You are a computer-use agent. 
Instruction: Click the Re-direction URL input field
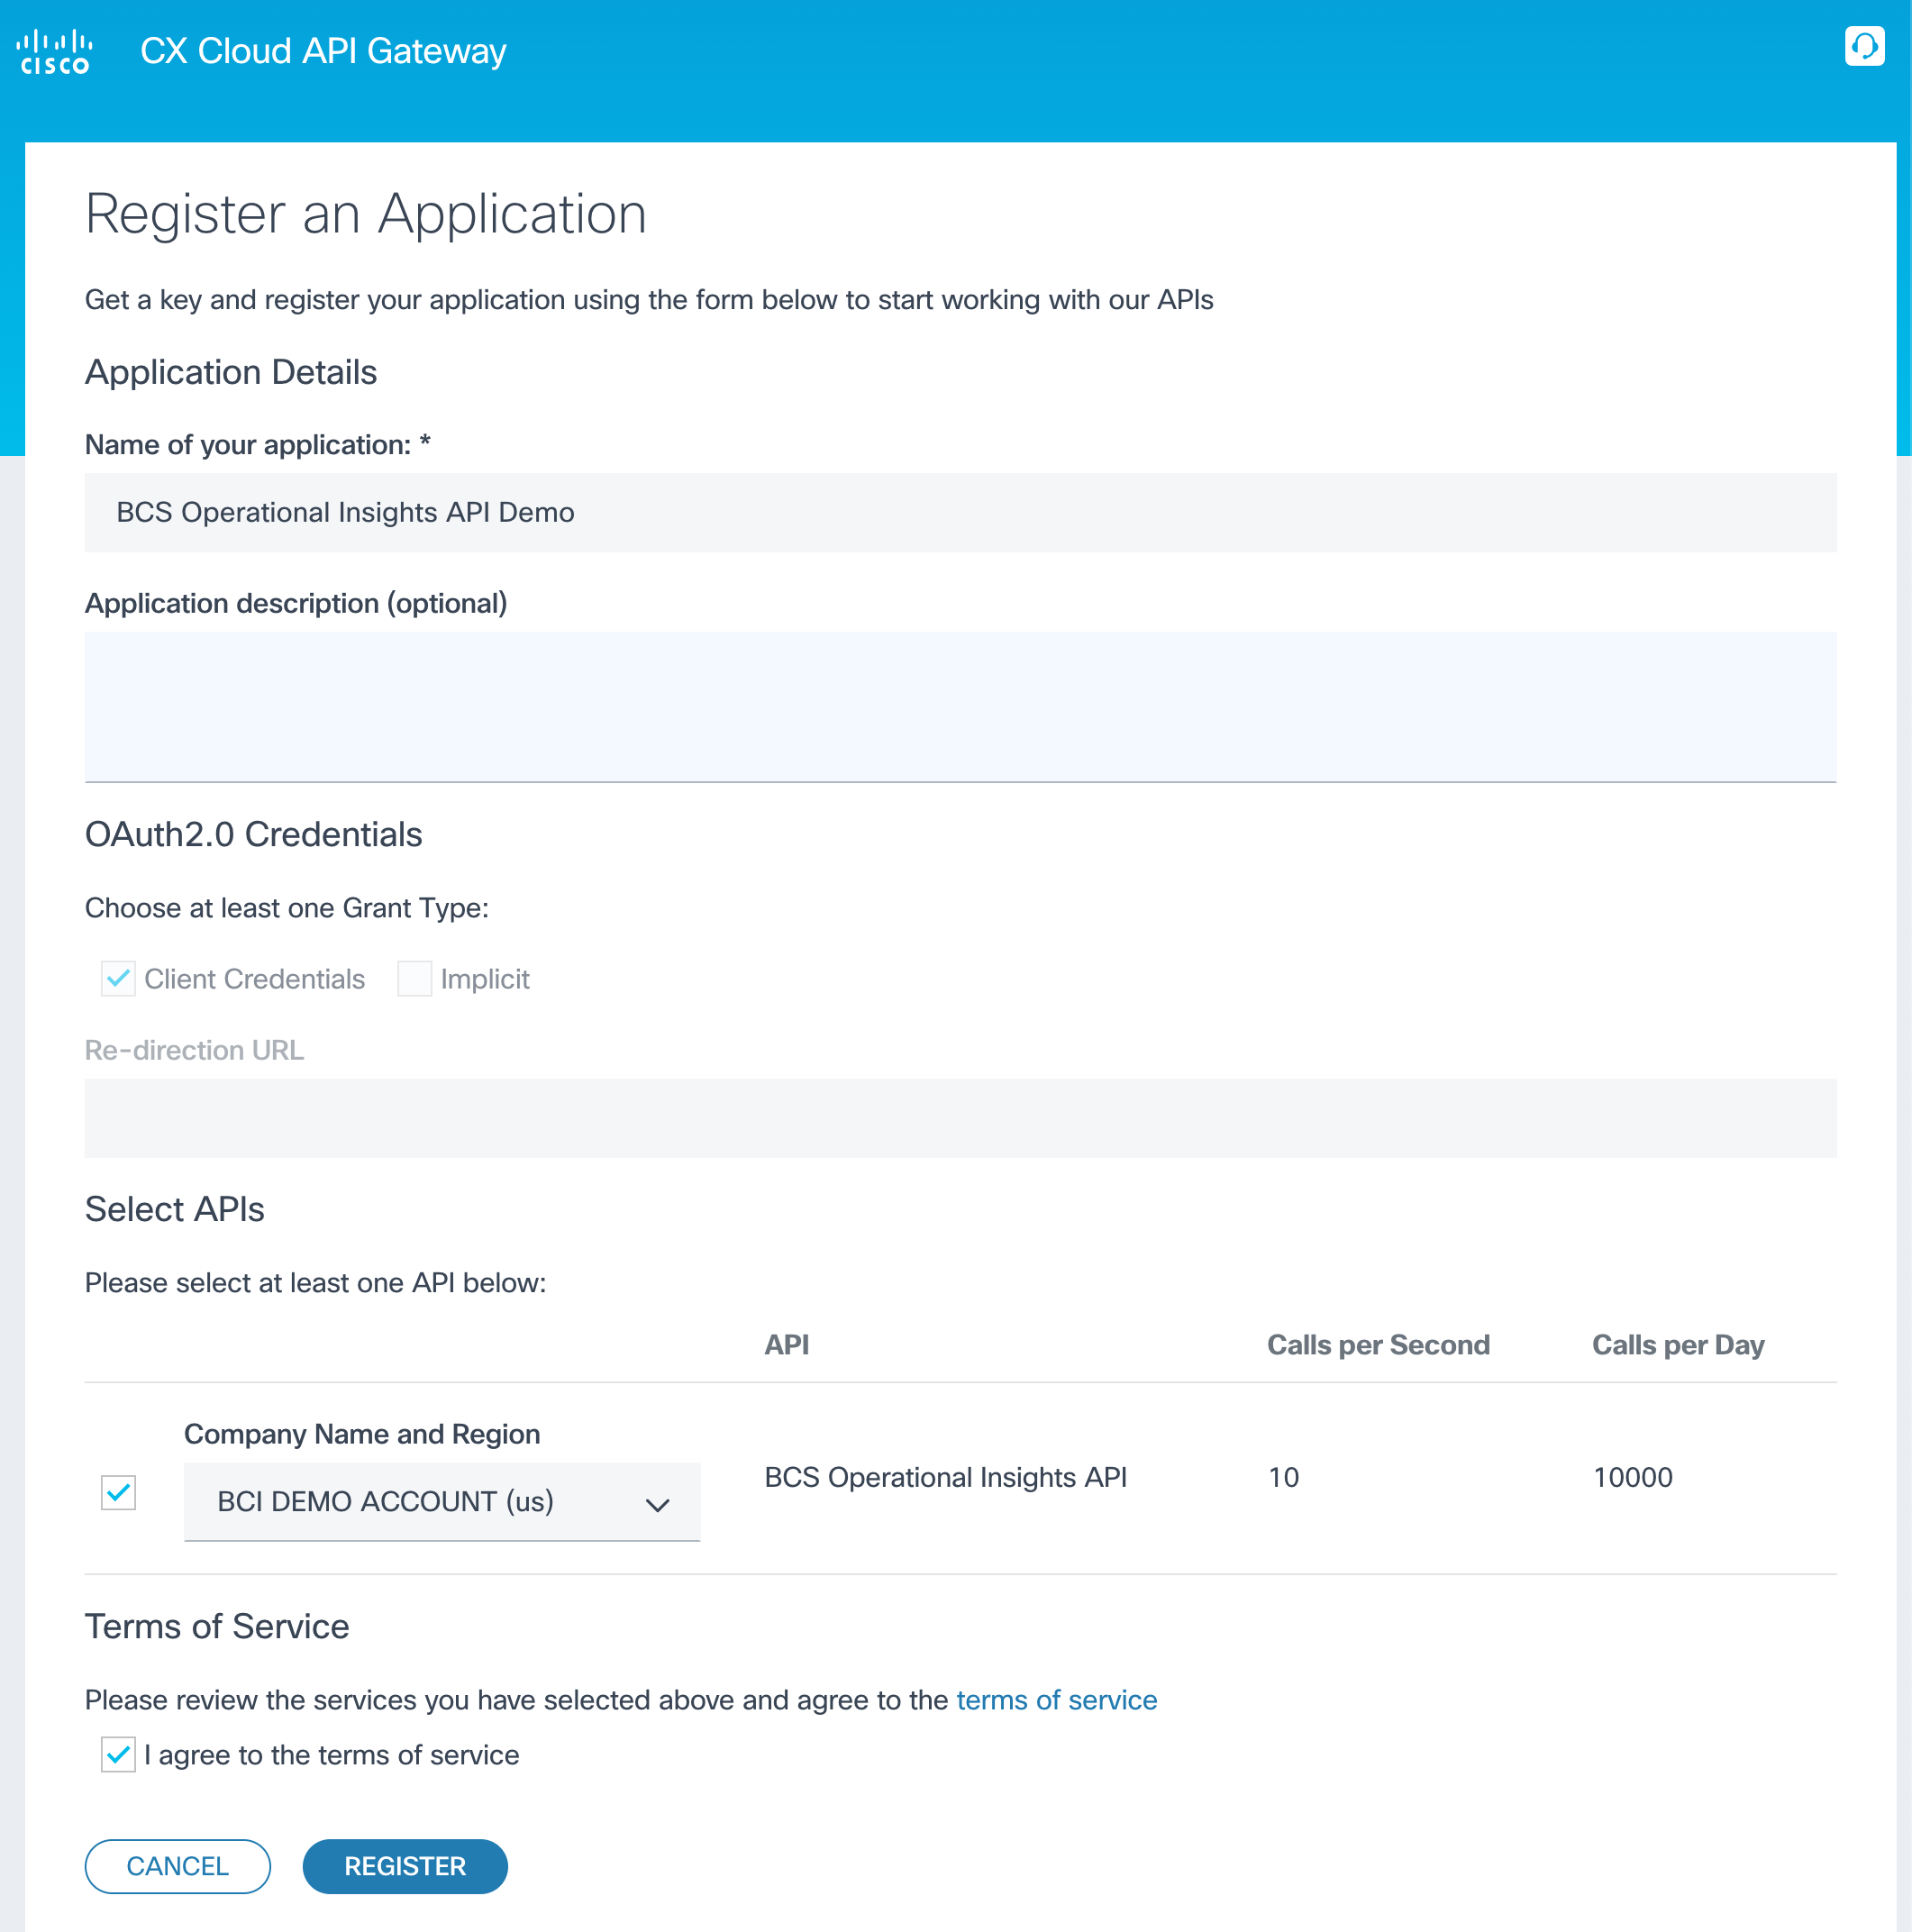(960, 1117)
